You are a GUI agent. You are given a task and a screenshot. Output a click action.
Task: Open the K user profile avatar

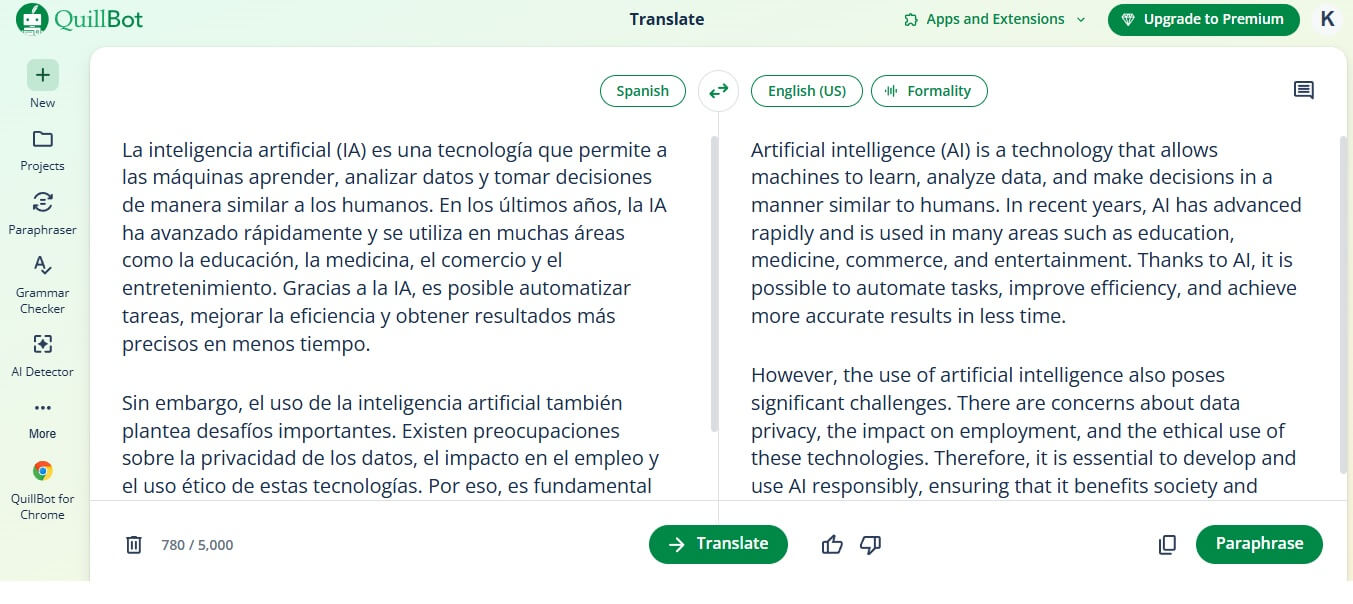click(1327, 19)
